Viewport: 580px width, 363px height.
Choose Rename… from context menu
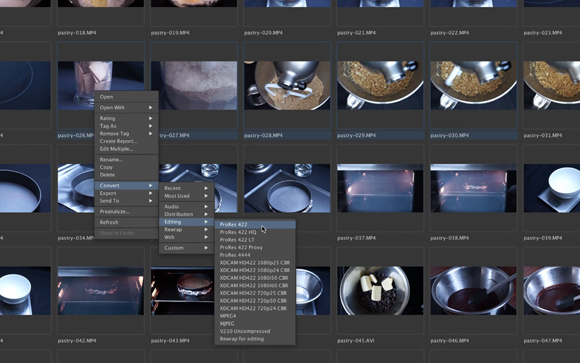(126, 159)
